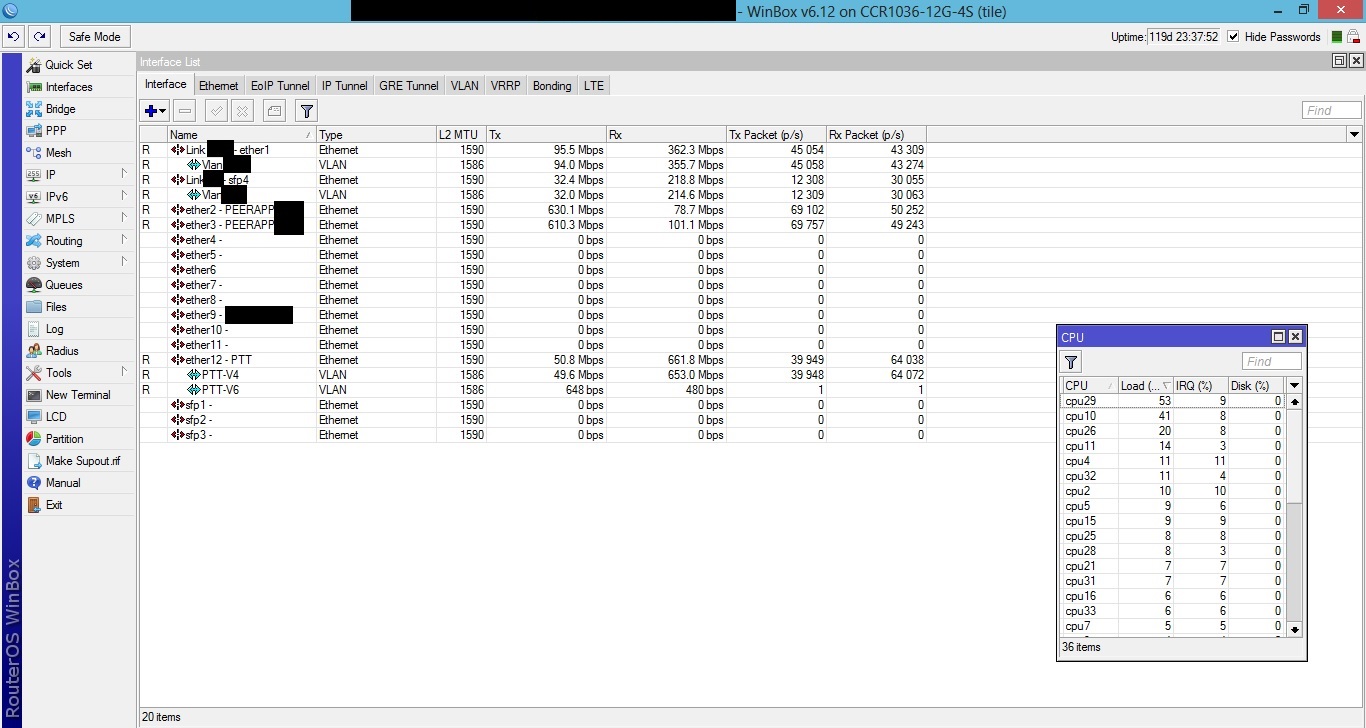1366x728 pixels.
Task: Select the sfp1 interface row
Action: click(x=533, y=405)
